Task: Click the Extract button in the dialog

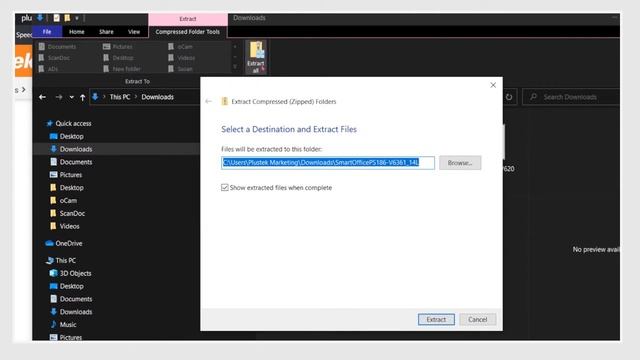Action: [x=436, y=319]
